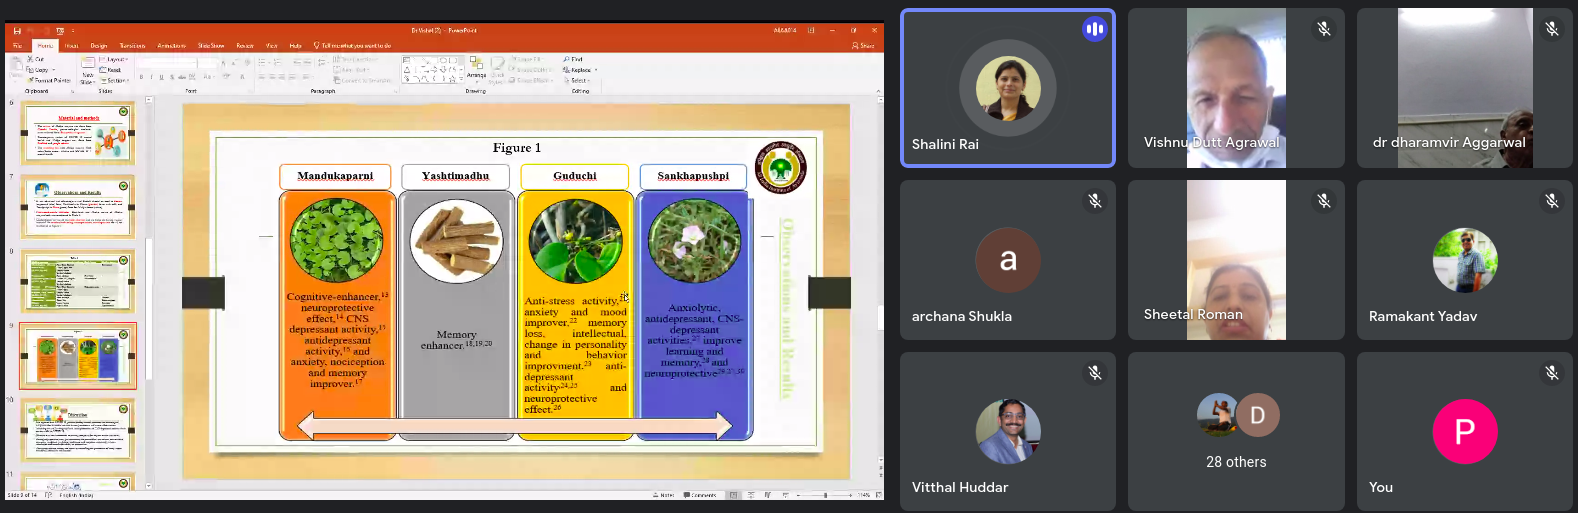
Task: Adjust the zoom slider in status bar
Action: [x=825, y=495]
